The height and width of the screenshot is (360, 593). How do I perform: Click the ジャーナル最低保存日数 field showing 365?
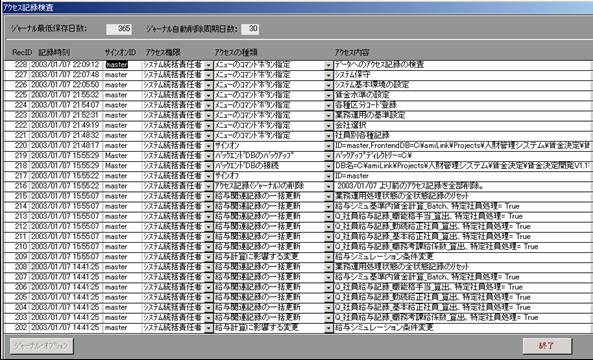pyautogui.click(x=119, y=29)
